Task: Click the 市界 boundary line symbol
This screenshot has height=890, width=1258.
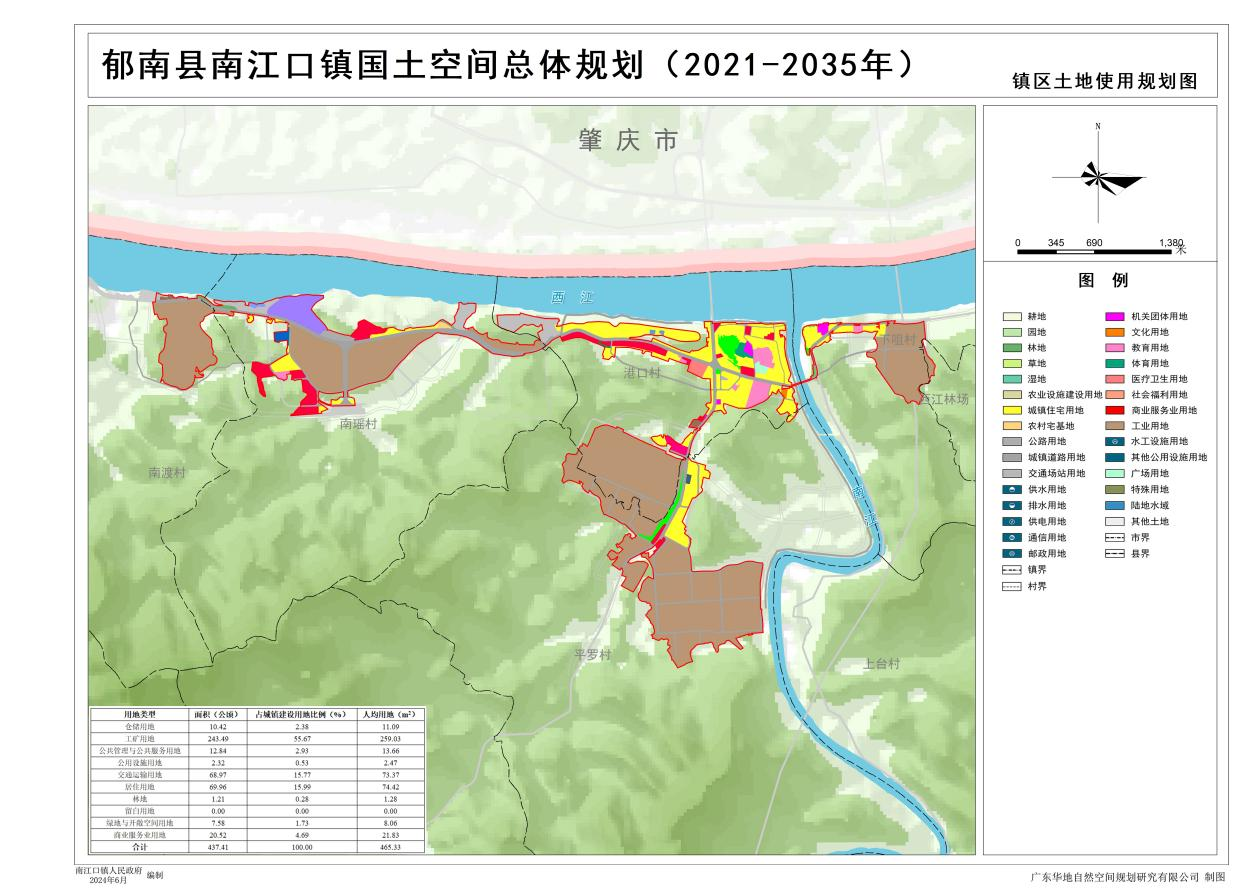Action: pos(1115,537)
